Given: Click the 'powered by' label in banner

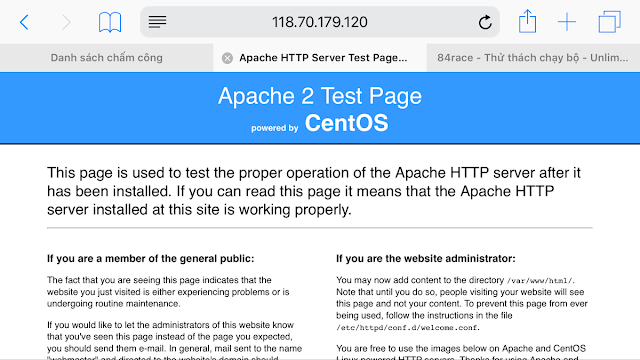Looking at the screenshot, I should coord(275,128).
